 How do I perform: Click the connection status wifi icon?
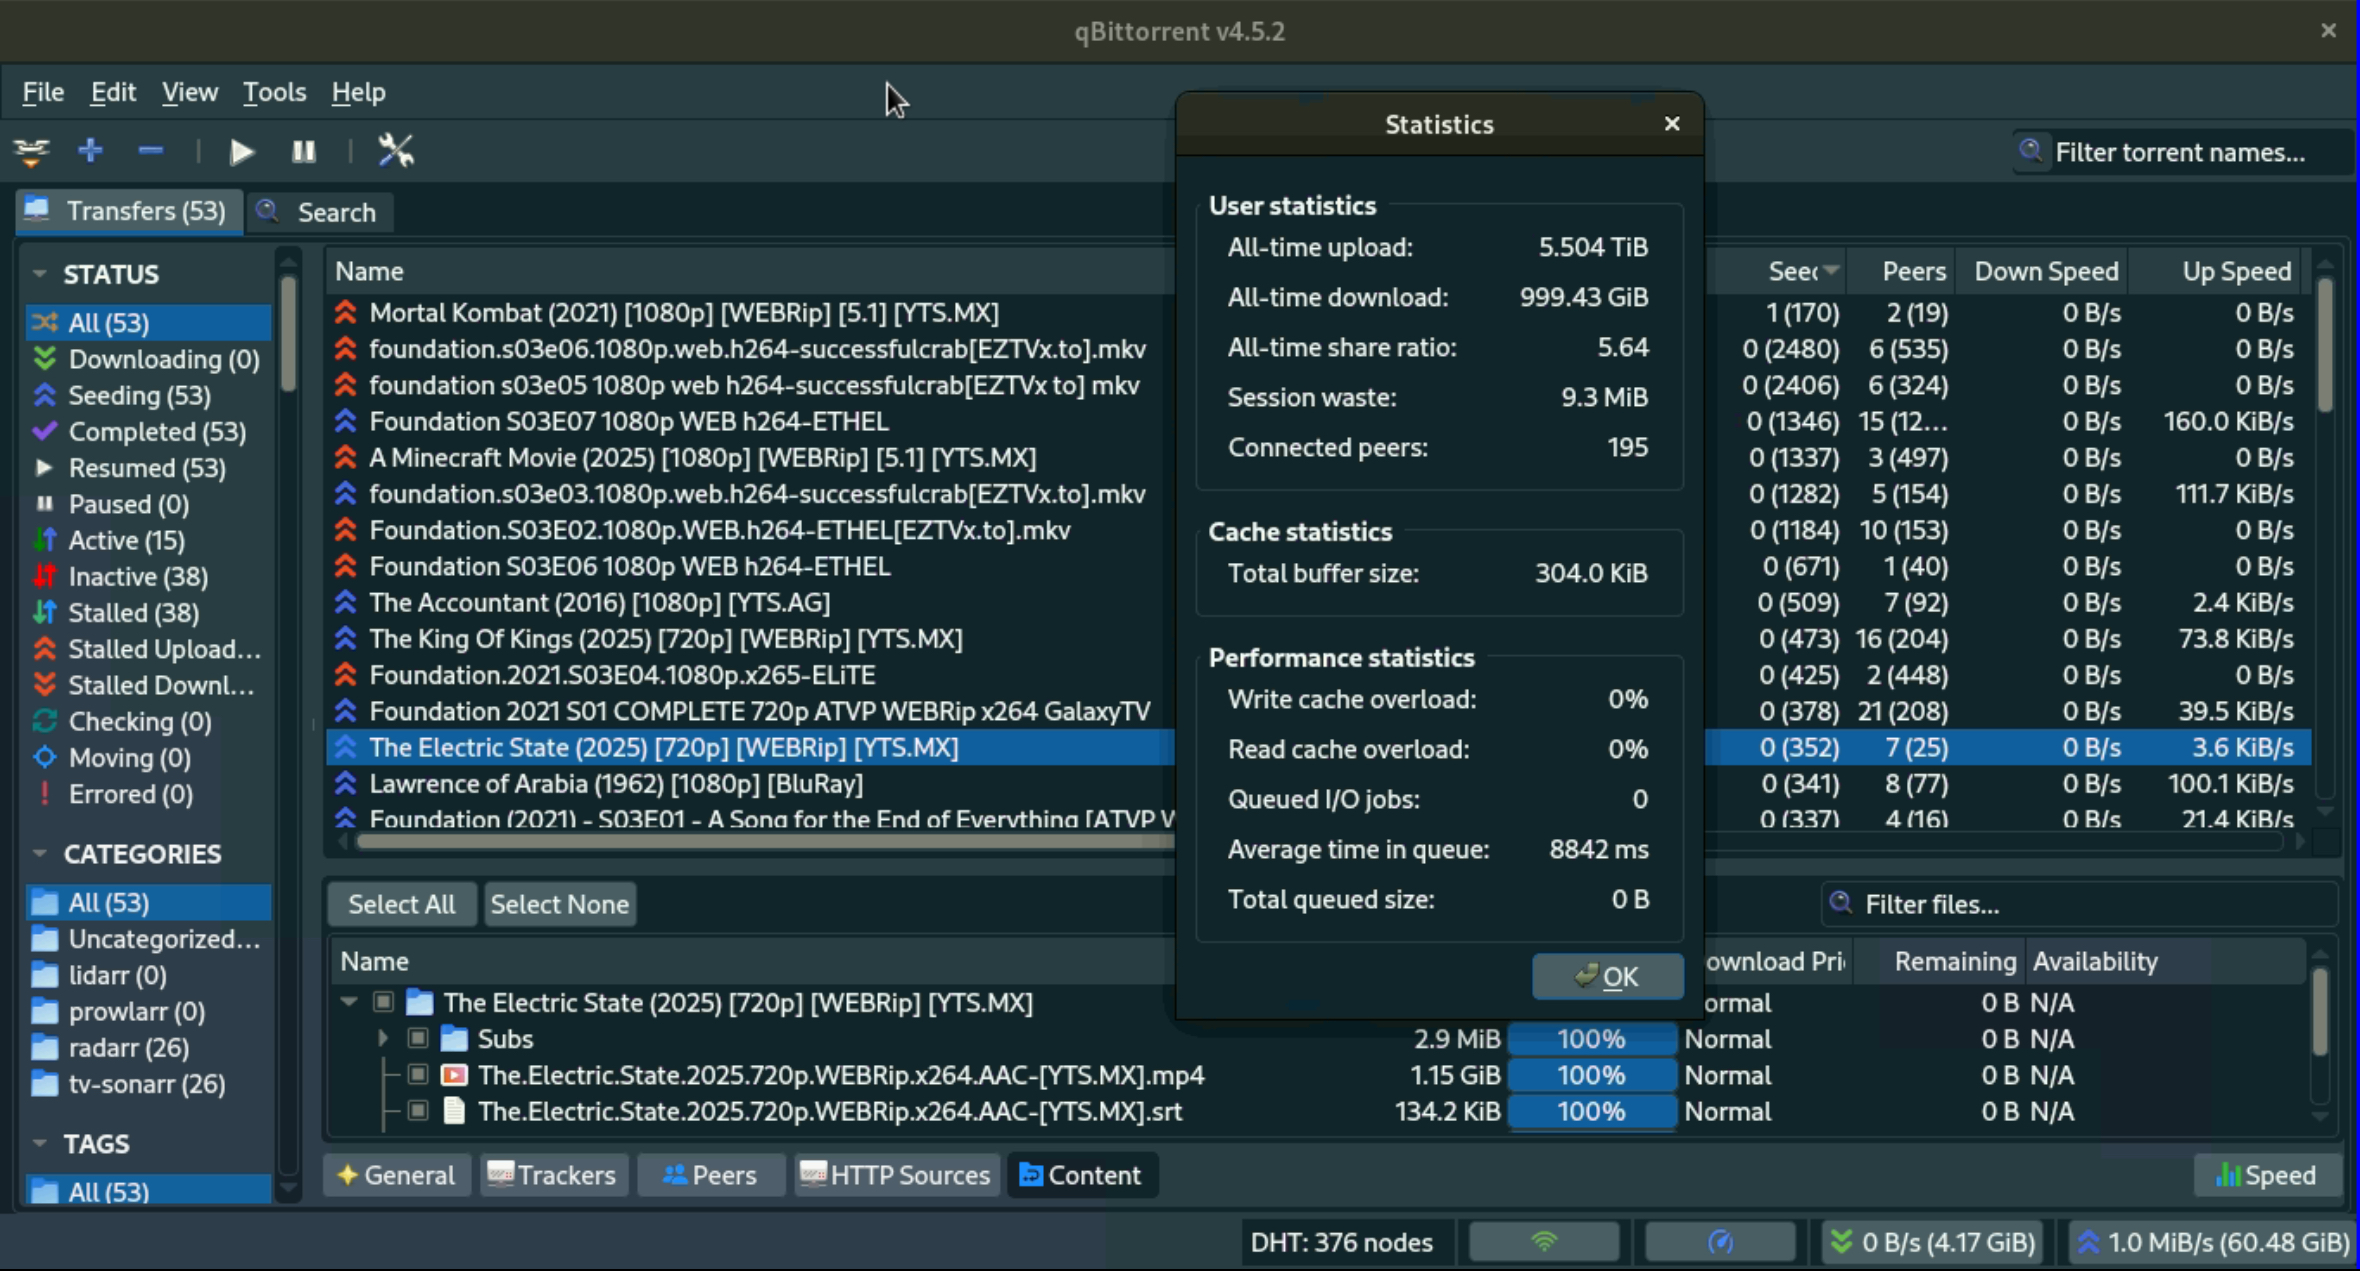point(1544,1242)
